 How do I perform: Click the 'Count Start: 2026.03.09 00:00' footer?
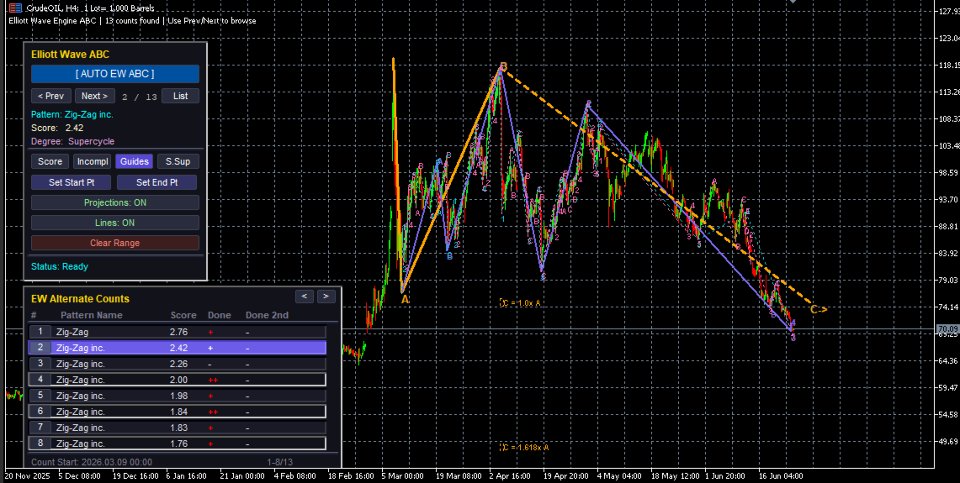(92, 462)
